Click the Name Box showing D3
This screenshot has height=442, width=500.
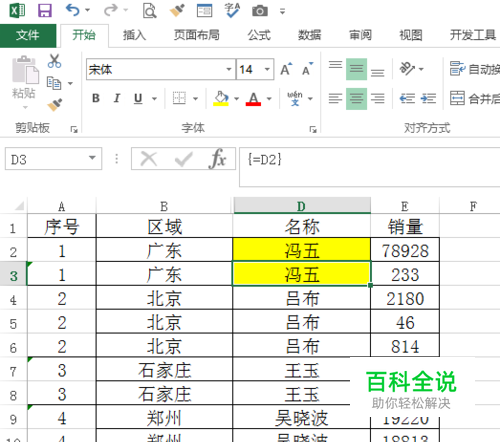pos(46,159)
